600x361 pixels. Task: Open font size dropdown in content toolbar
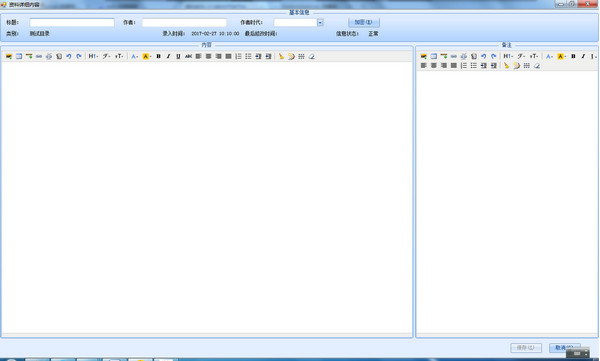[119, 56]
